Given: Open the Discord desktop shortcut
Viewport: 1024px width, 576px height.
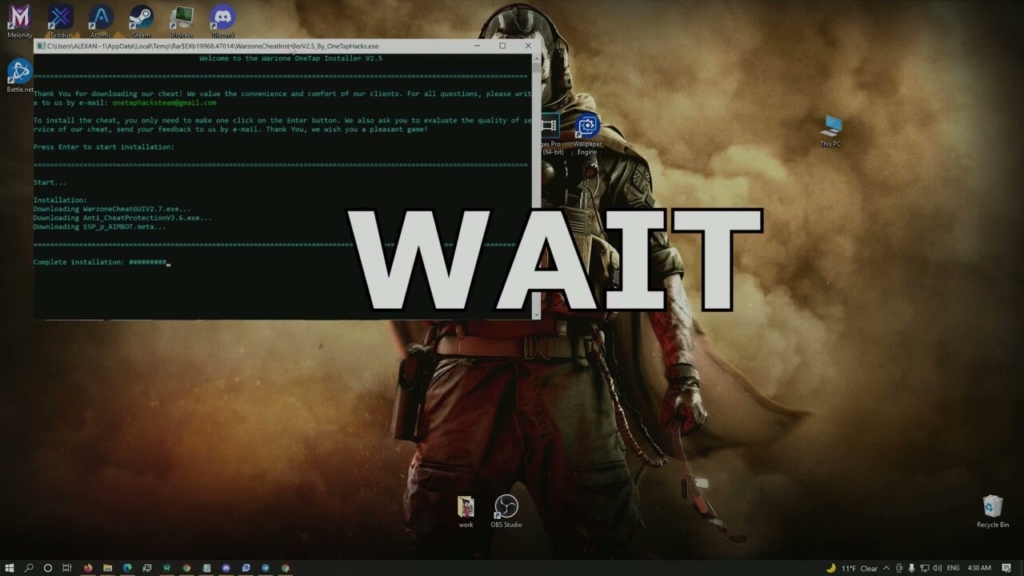Looking at the screenshot, I should pos(222,17).
